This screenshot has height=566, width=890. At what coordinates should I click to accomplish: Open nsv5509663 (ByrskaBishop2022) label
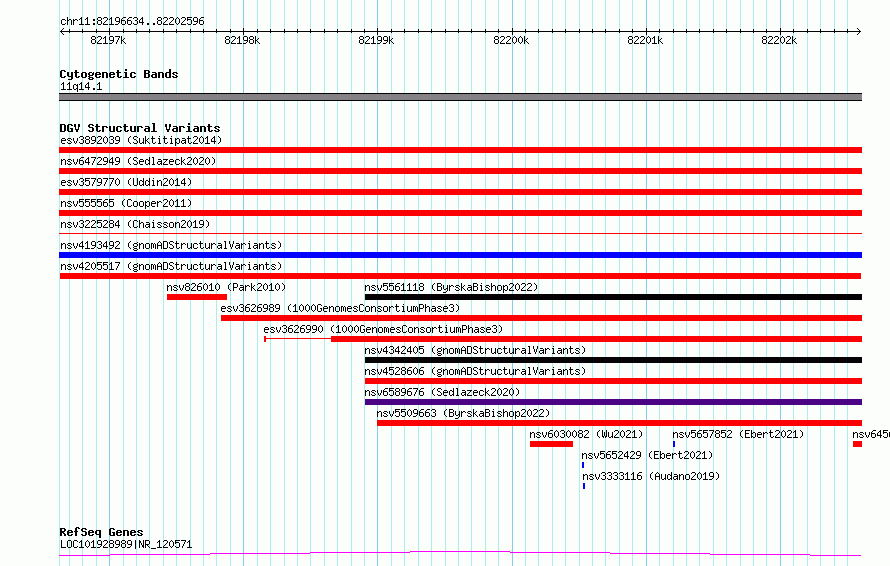(x=463, y=413)
